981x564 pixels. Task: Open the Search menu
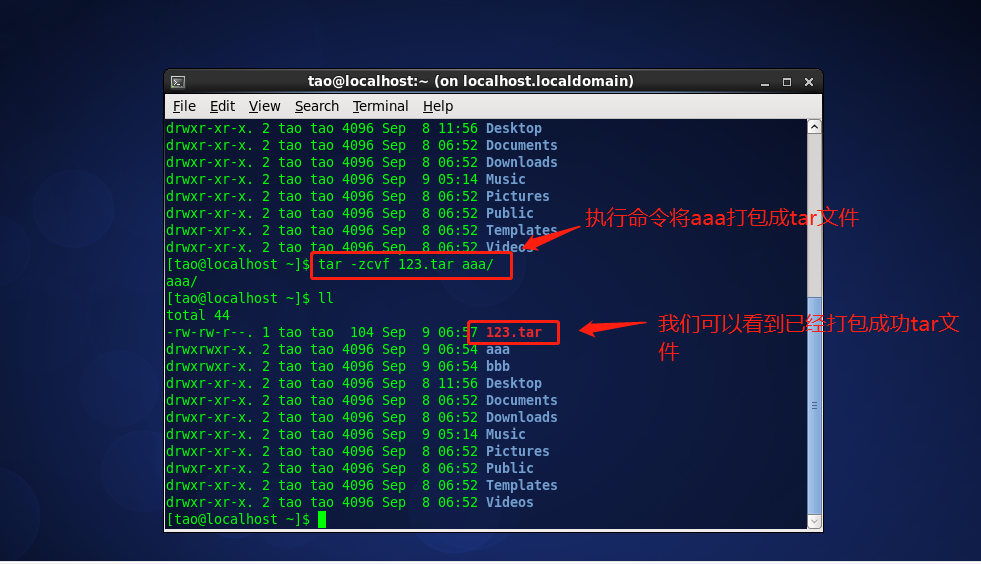tap(317, 106)
